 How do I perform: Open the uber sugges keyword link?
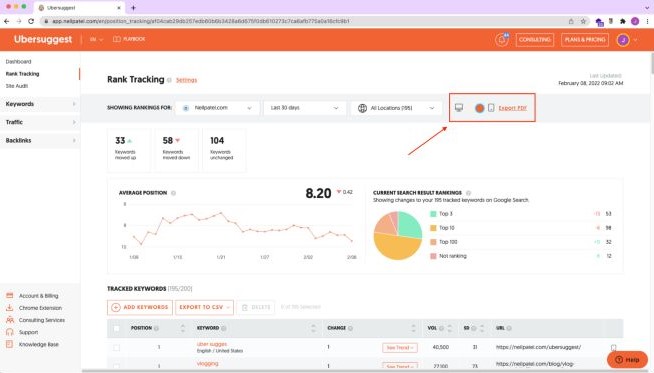click(x=212, y=344)
